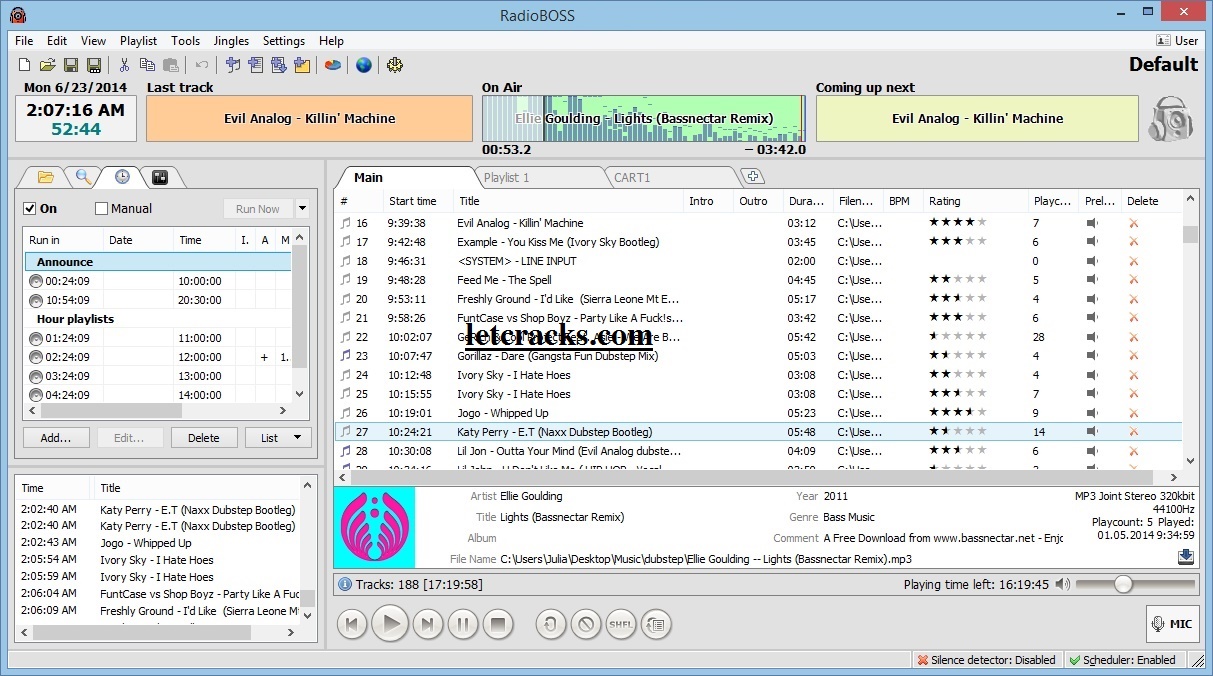Image resolution: width=1213 pixels, height=676 pixels.
Task: Open settings via the gear toolbar icon
Action: pos(395,65)
